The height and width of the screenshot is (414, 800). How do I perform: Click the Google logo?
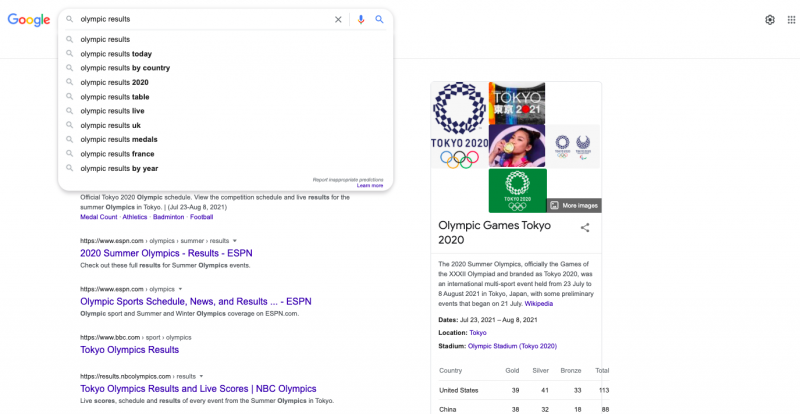29,19
